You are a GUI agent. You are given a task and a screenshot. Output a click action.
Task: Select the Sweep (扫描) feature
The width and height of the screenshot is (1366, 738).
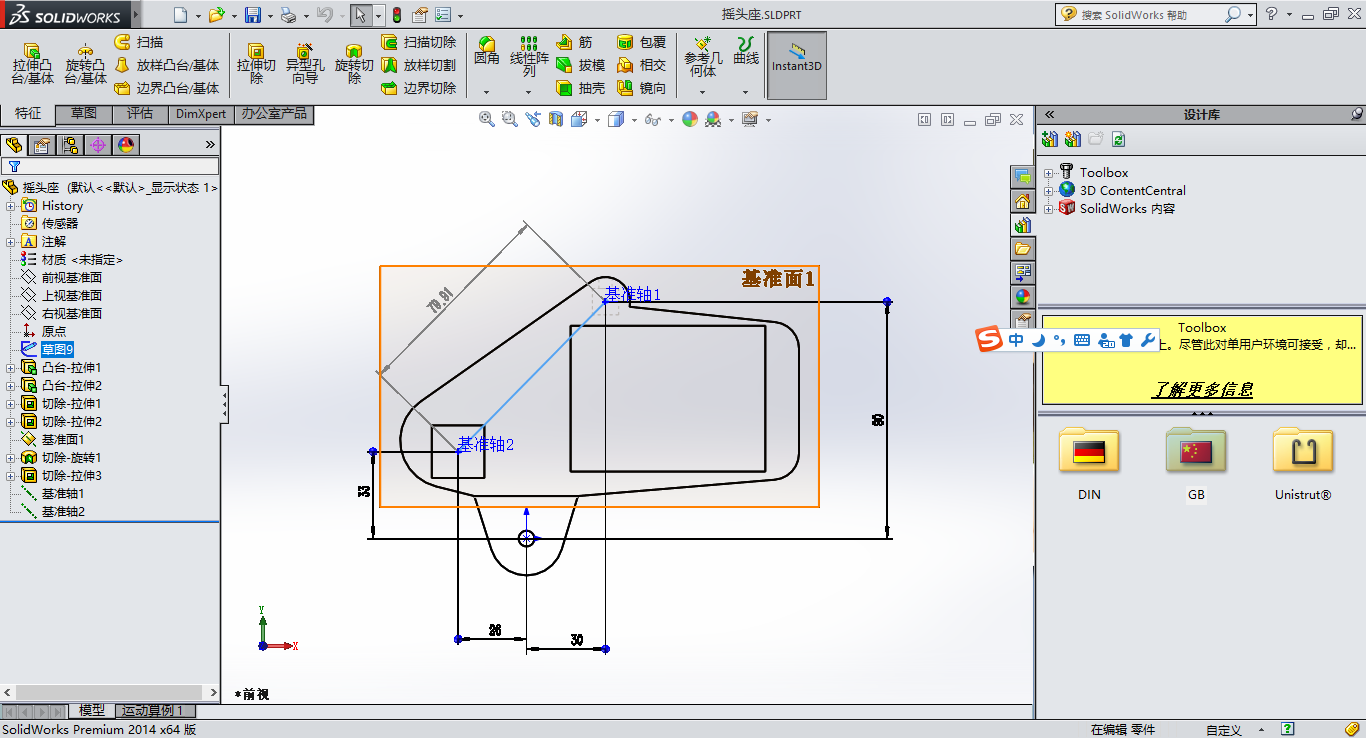[x=139, y=42]
